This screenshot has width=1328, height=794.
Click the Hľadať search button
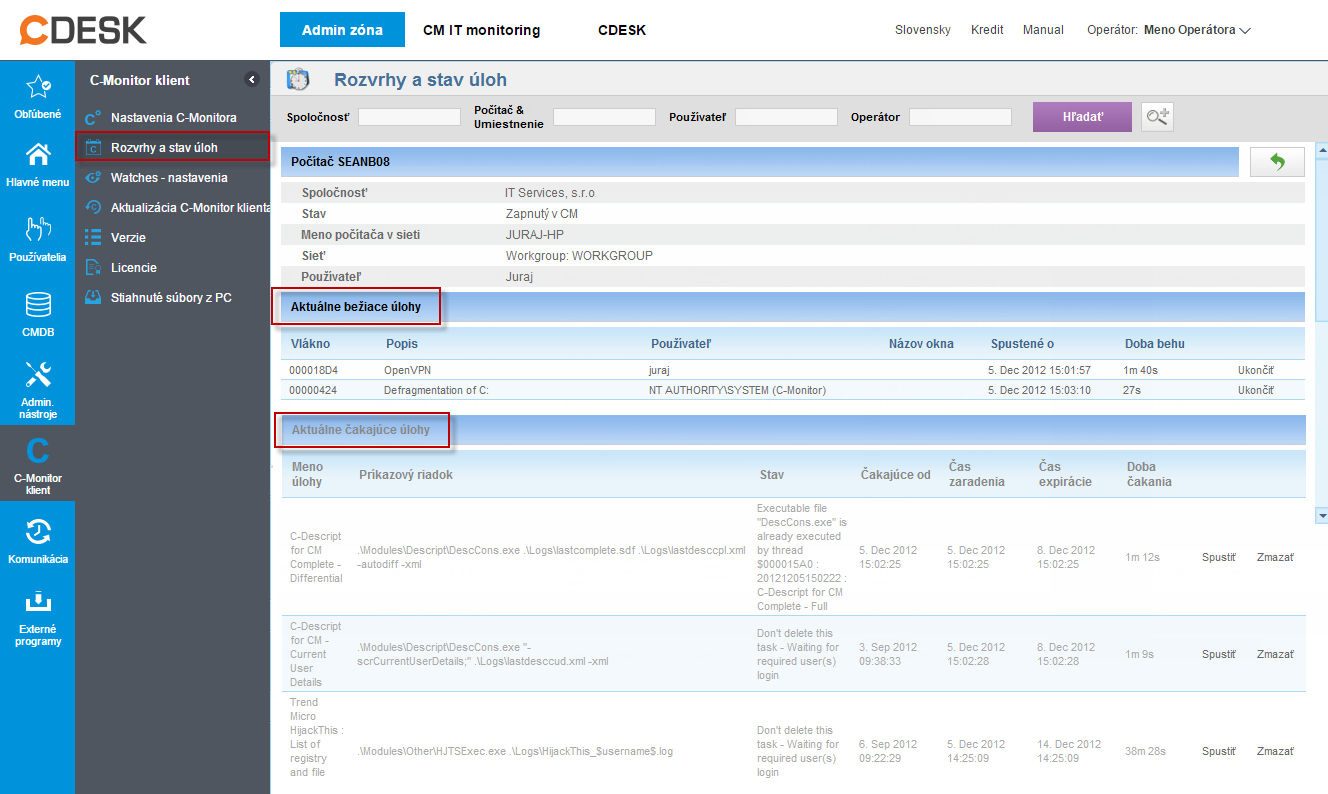tap(1082, 117)
